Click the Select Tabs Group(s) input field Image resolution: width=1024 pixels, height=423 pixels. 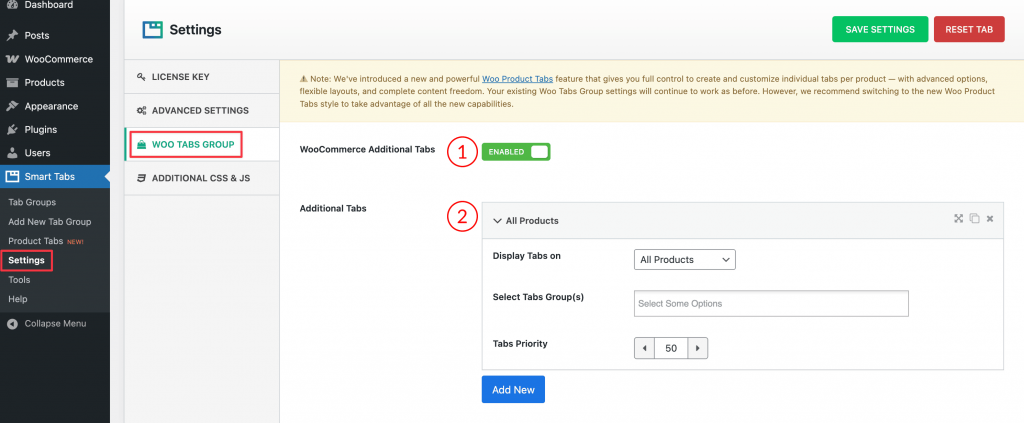[771, 304]
